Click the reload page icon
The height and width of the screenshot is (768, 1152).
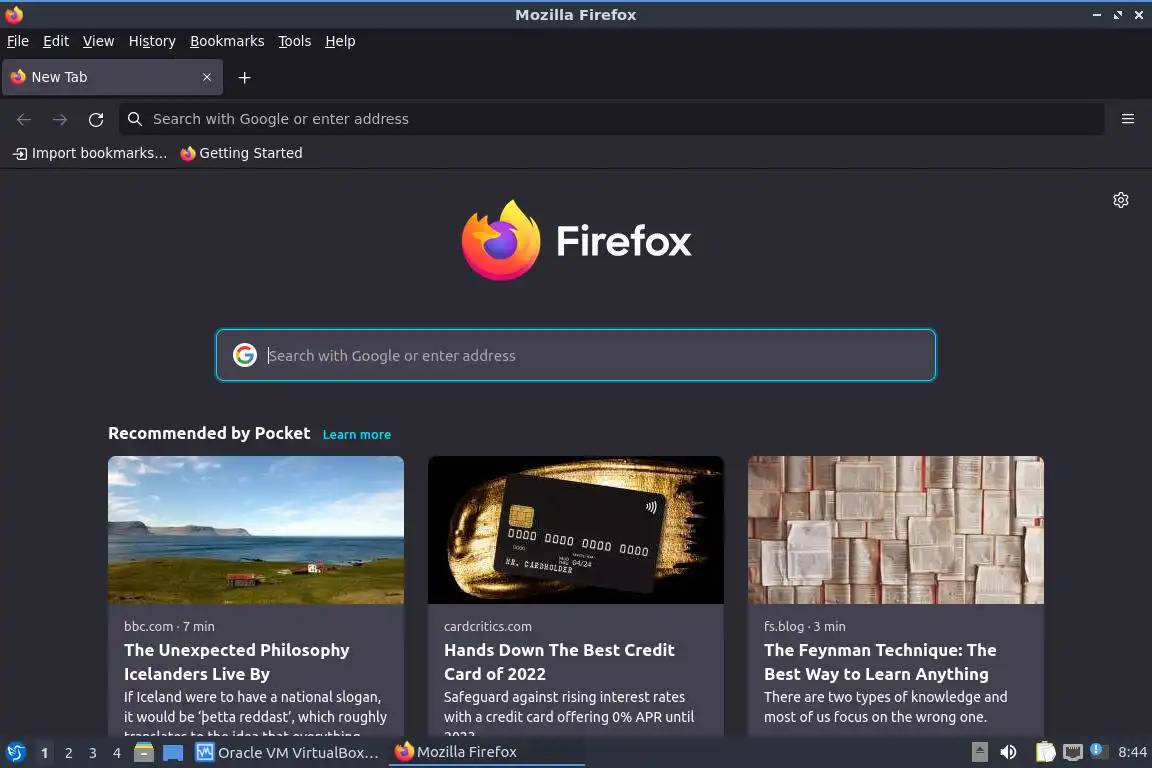(96, 120)
